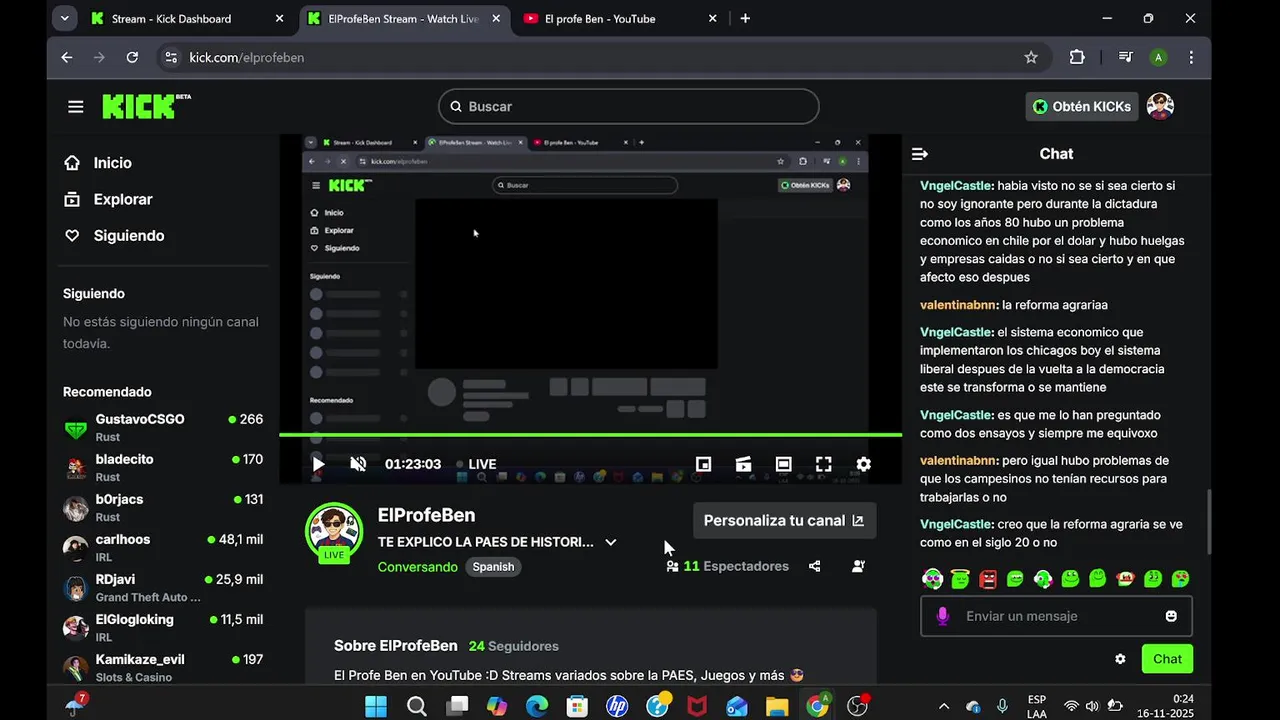
Task: Open the GustavoCSGO recommended channel
Action: click(x=163, y=427)
